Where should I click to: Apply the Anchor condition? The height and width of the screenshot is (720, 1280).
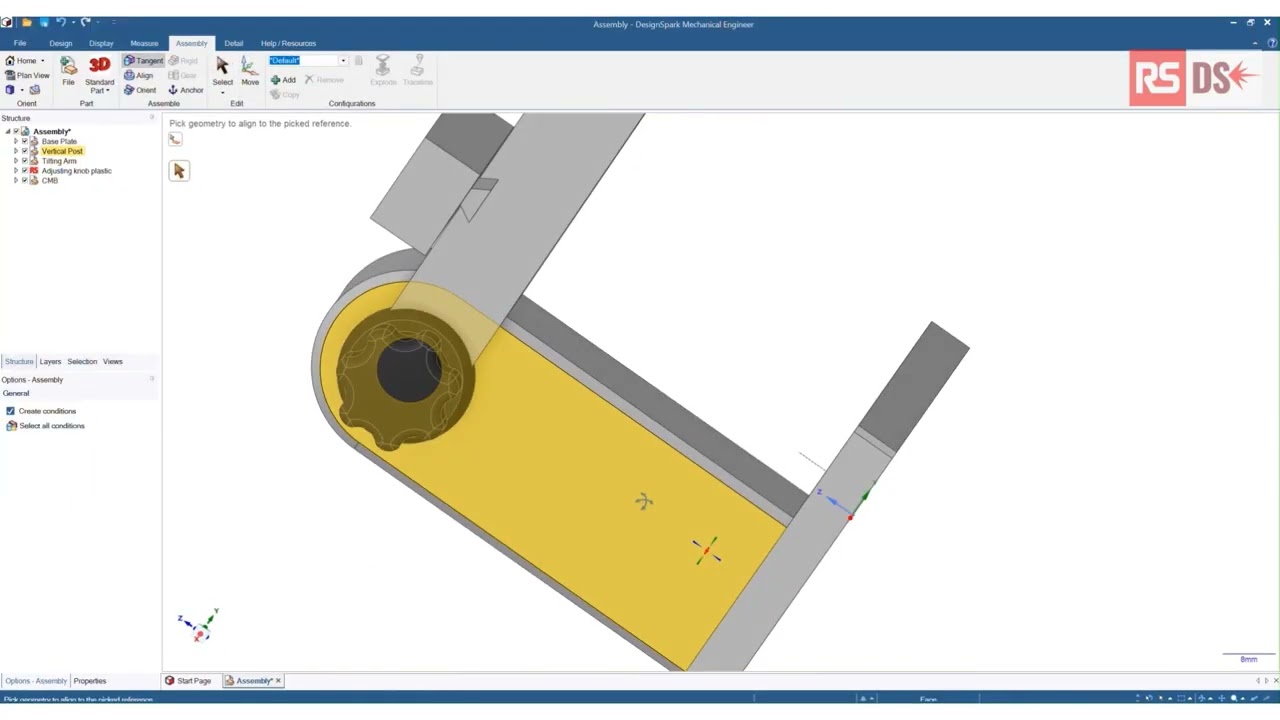(185, 90)
